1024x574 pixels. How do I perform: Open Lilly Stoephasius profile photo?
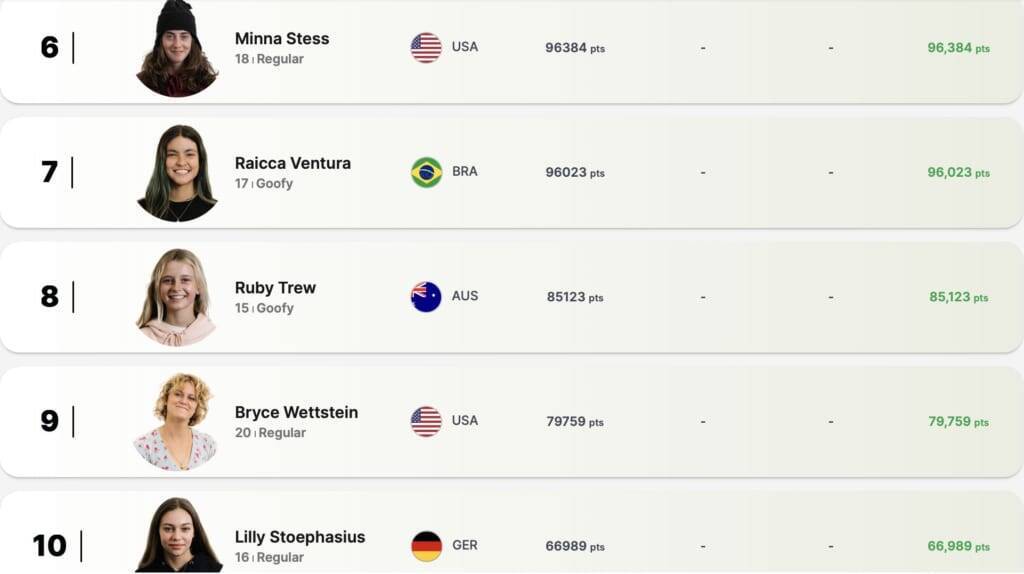coord(177,536)
